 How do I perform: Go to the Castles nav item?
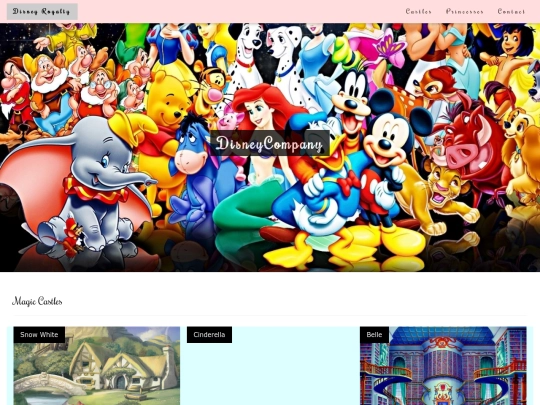pyautogui.click(x=418, y=11)
